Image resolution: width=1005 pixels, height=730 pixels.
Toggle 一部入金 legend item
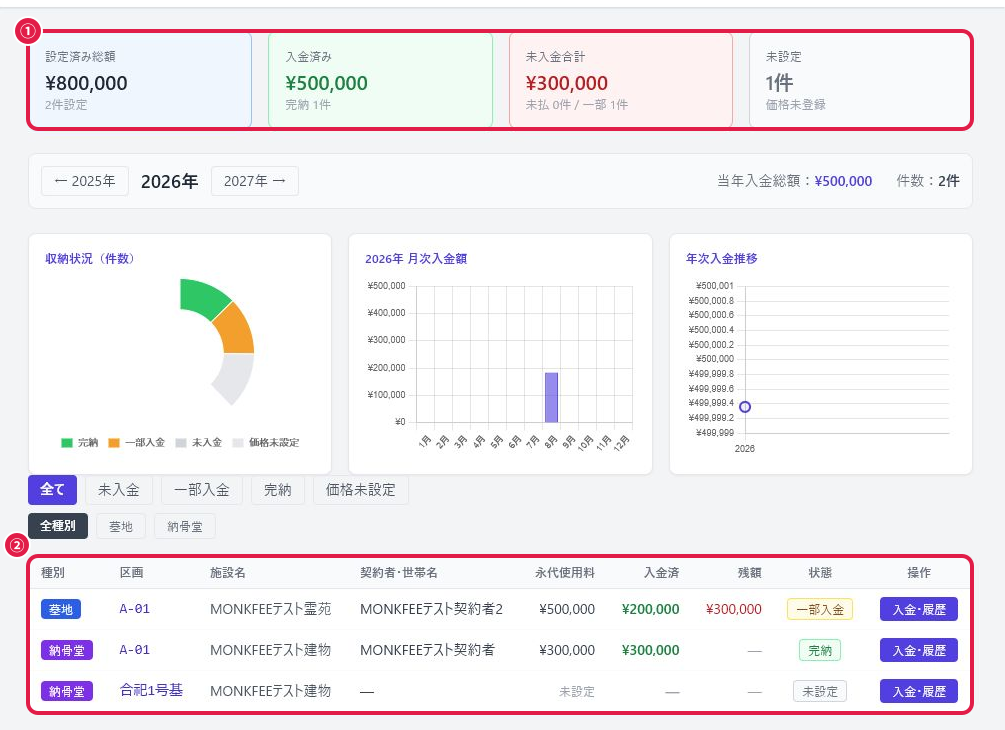(x=137, y=442)
